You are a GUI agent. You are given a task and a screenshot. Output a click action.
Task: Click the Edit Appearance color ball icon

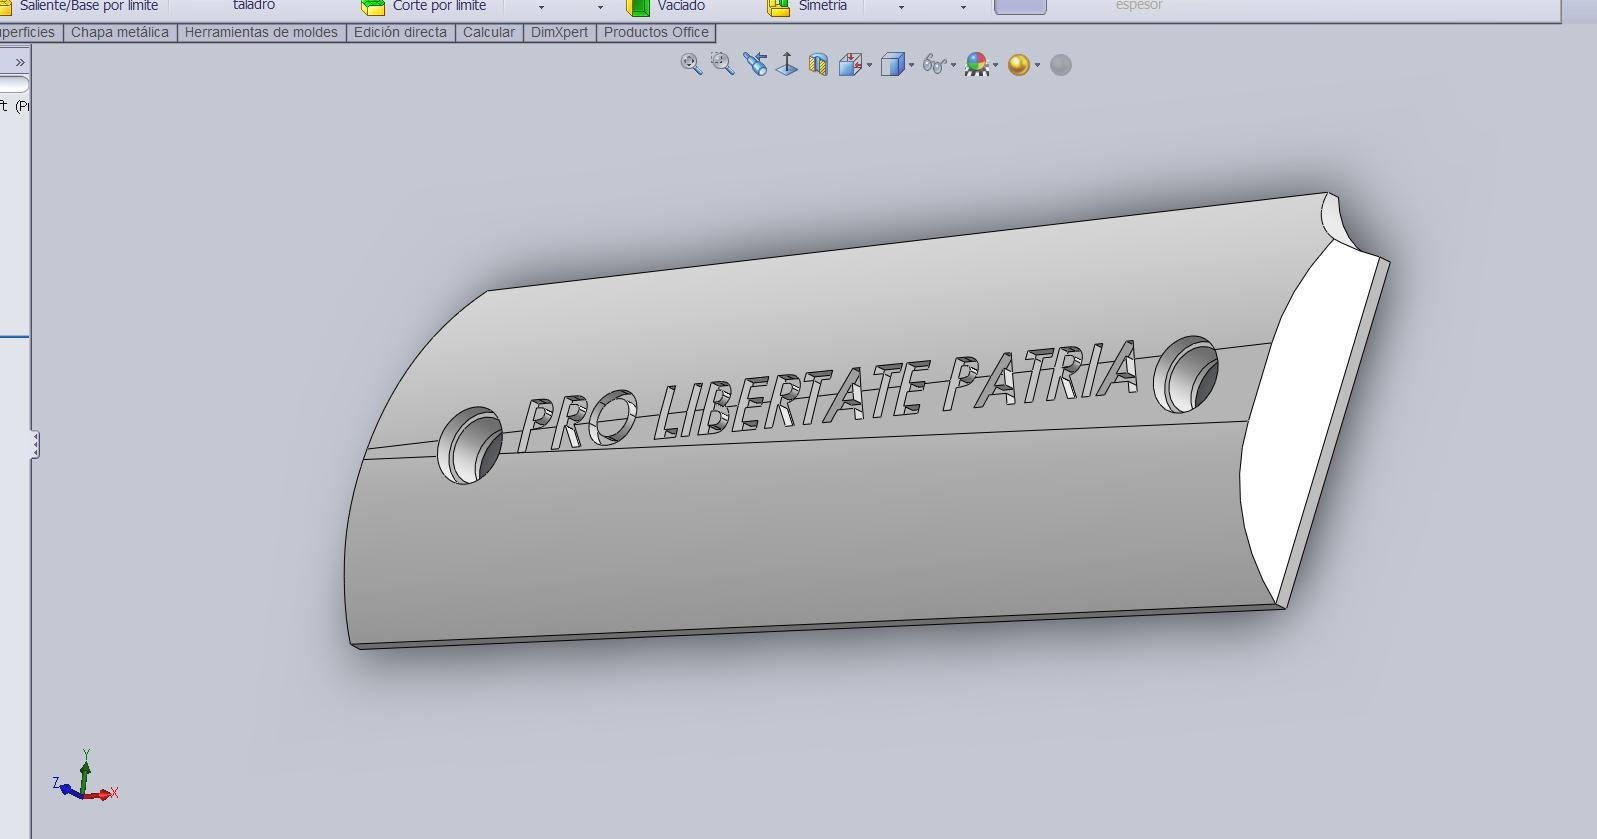(x=977, y=65)
